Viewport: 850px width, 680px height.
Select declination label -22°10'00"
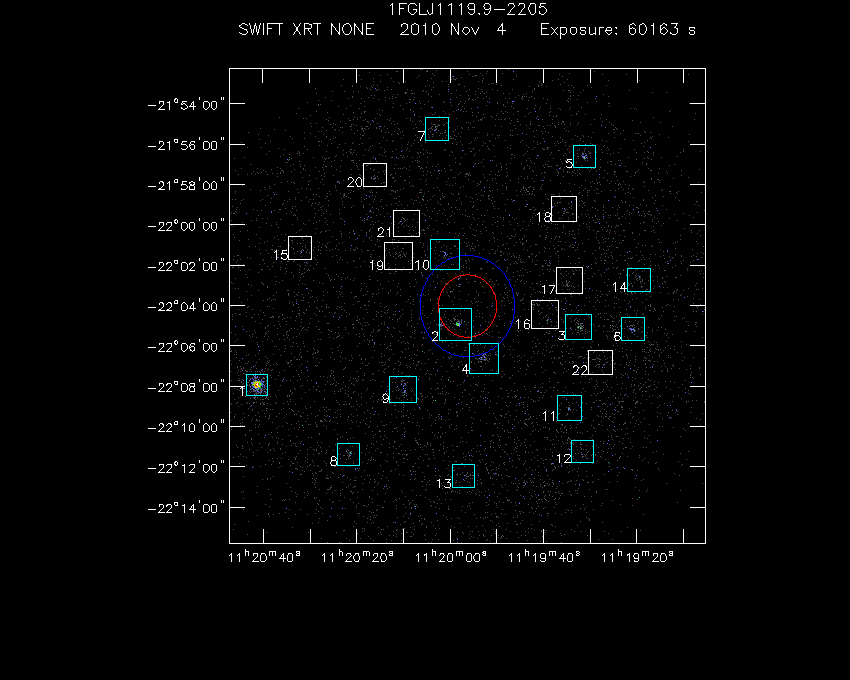(186, 427)
